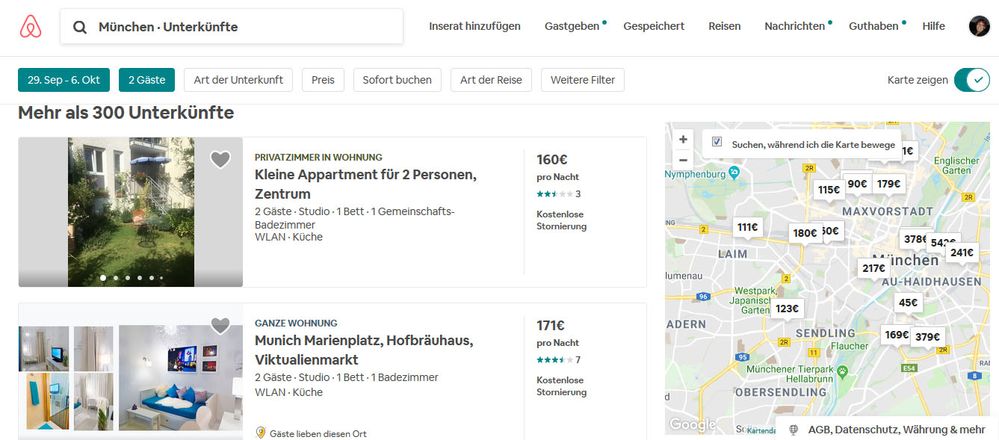Save Munich Marienplatz listing with heart icon
Viewport: 999px width, 440px height.
221,326
